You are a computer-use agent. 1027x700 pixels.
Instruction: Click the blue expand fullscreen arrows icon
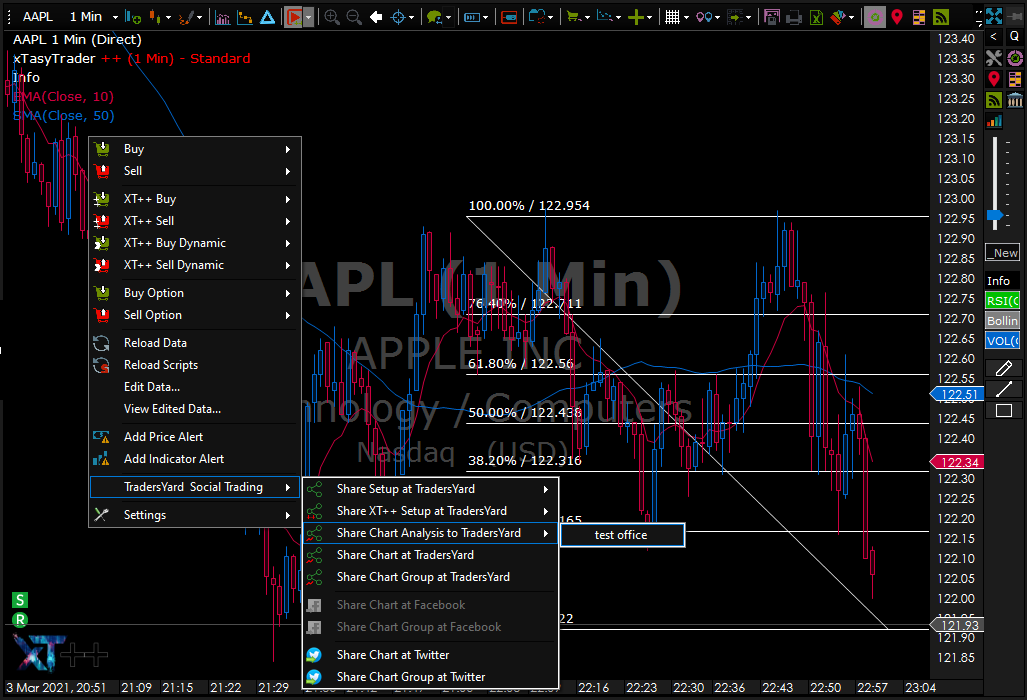(994, 16)
